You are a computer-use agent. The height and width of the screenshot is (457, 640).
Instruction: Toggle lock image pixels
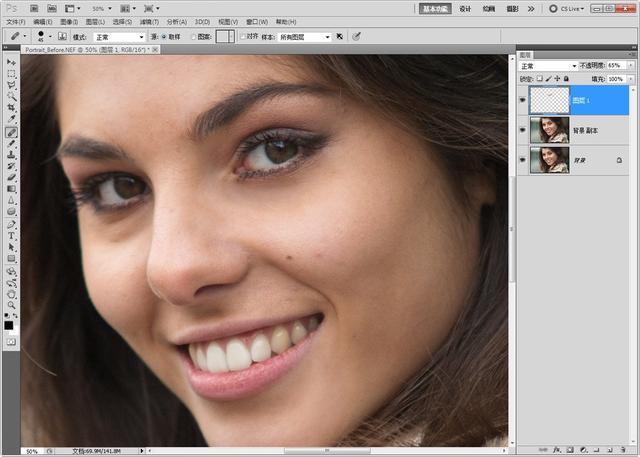click(549, 78)
